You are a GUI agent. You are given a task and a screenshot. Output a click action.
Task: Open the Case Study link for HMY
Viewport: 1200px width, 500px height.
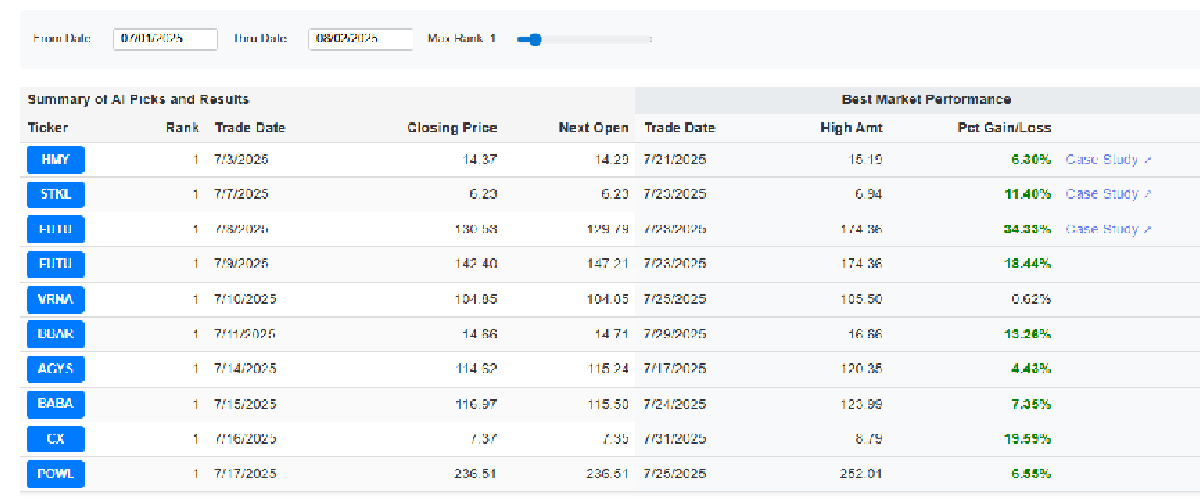tap(1102, 160)
